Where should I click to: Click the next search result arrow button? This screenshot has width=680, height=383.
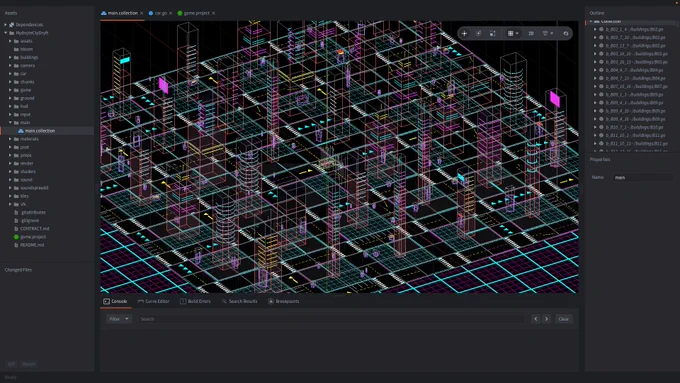click(x=546, y=319)
